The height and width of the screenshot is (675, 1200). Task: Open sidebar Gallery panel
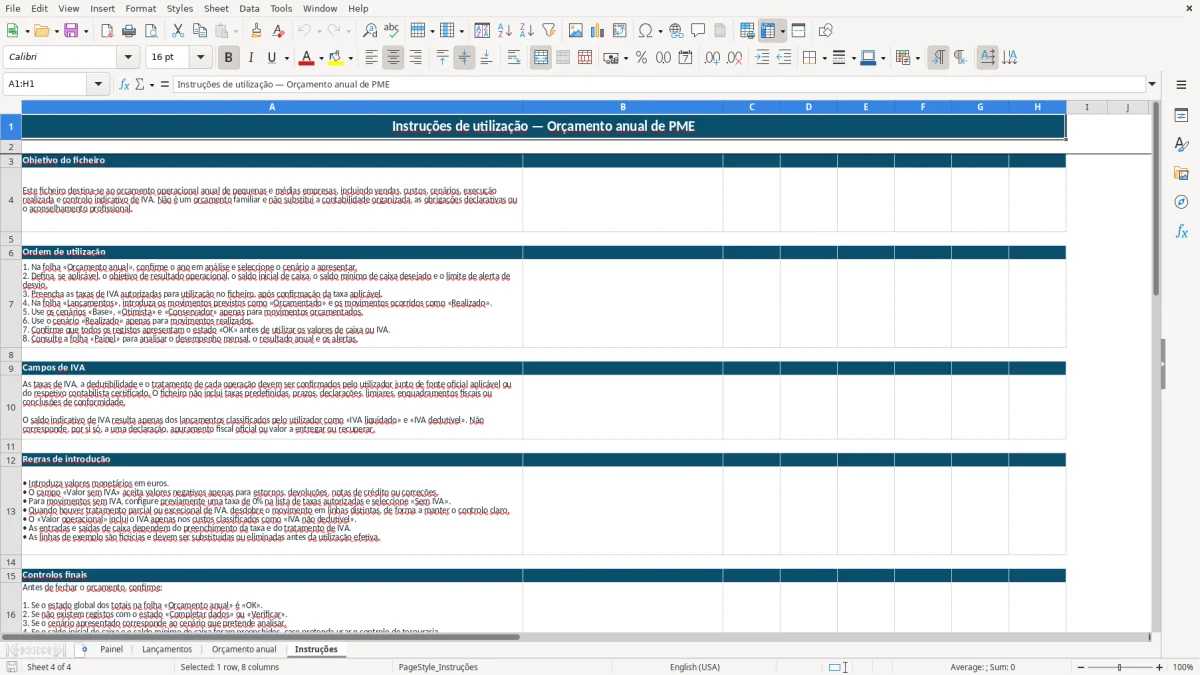pyautogui.click(x=1181, y=174)
